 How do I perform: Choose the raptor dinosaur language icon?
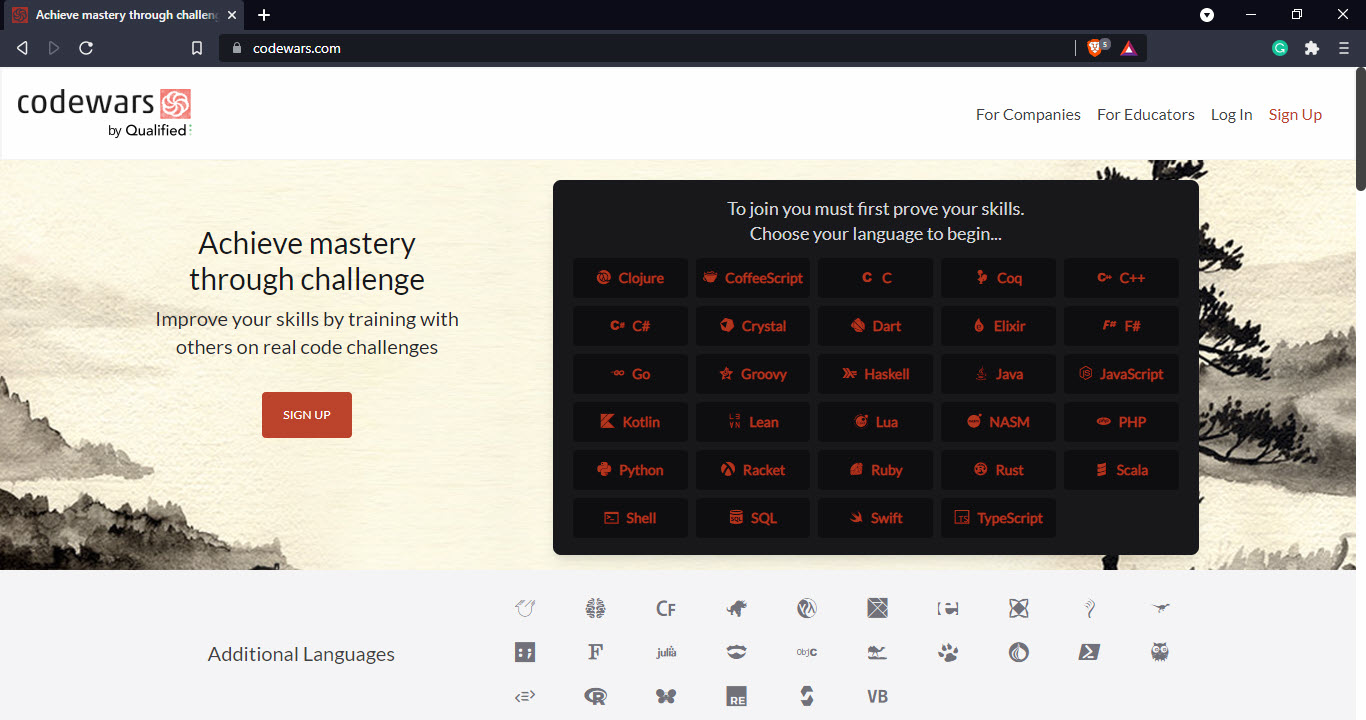pyautogui.click(x=1160, y=608)
